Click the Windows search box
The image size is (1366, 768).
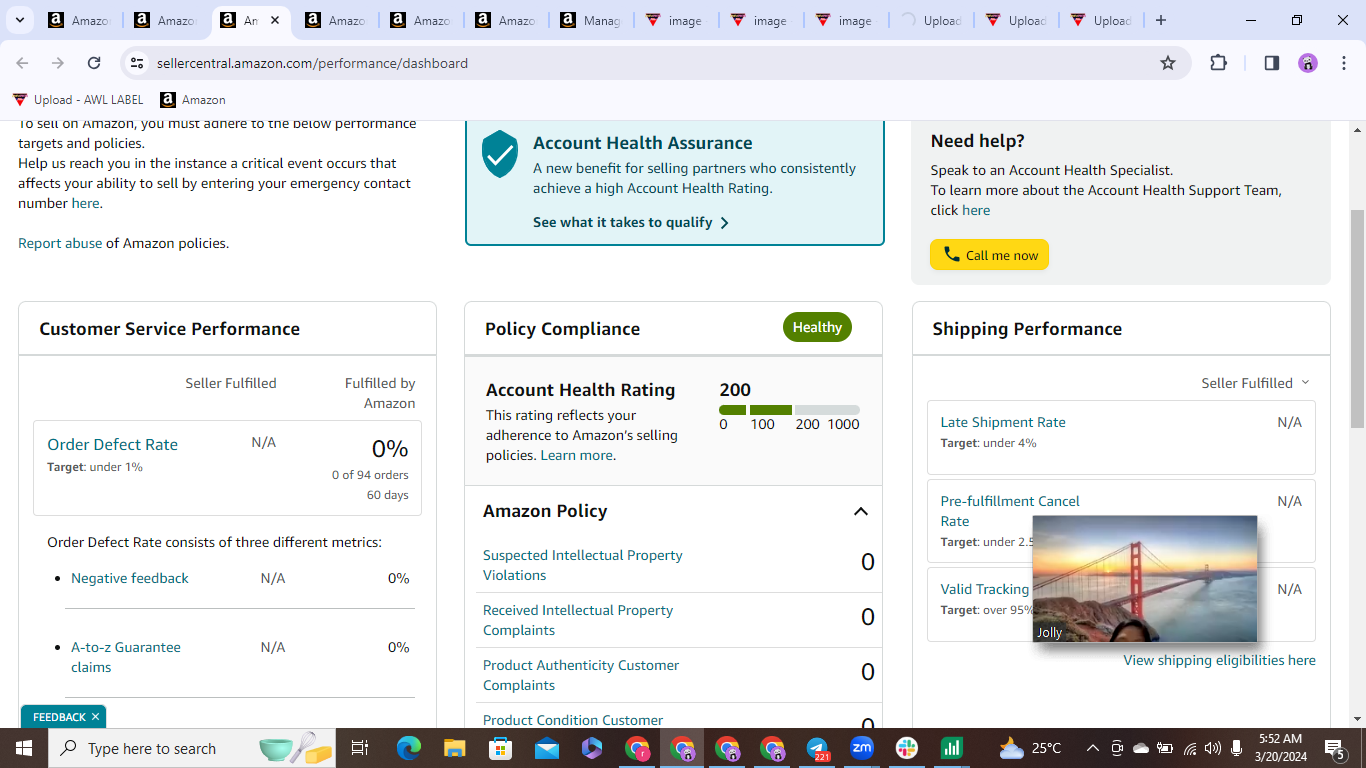[193, 748]
